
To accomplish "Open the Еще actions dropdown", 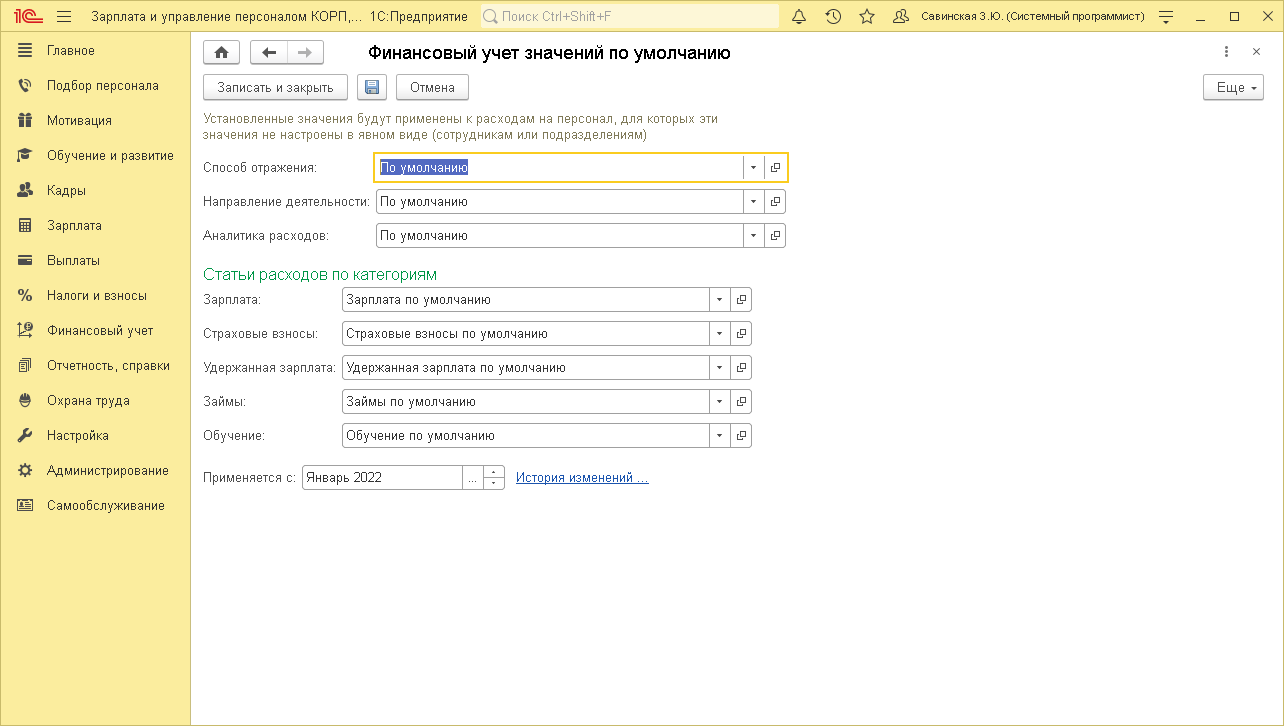I will tap(1233, 88).
